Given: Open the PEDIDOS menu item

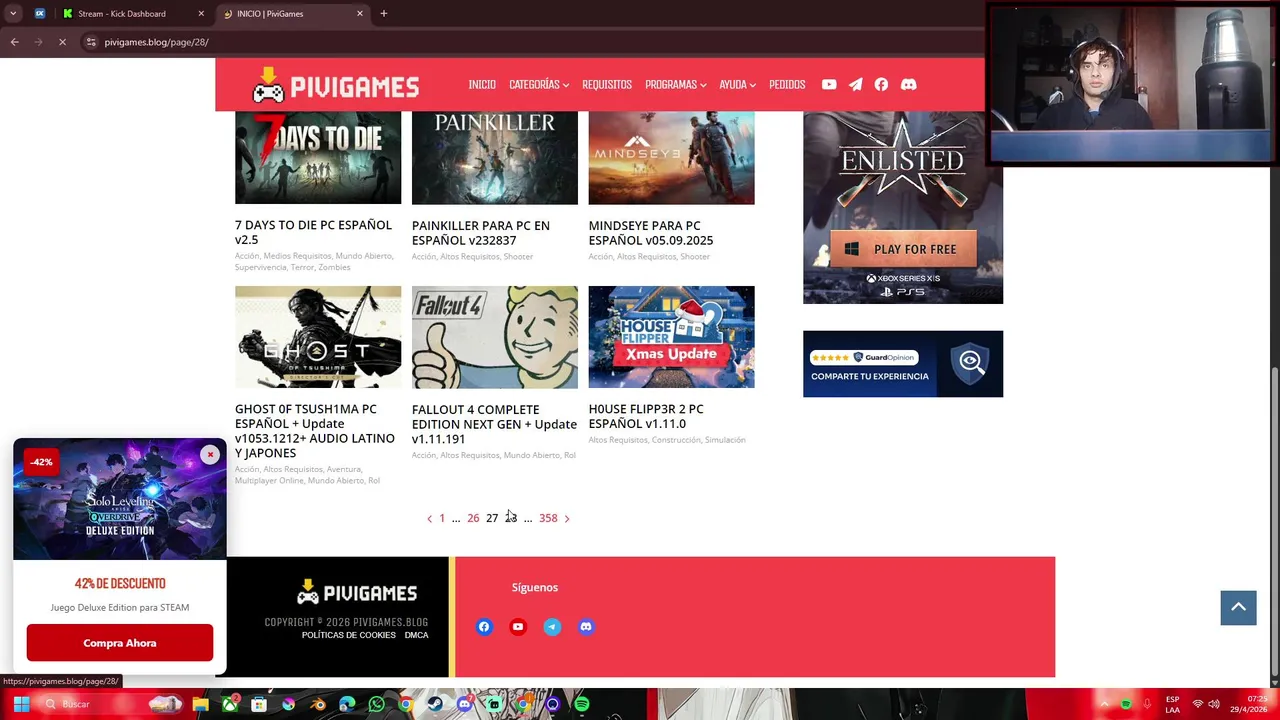Looking at the screenshot, I should click(787, 85).
